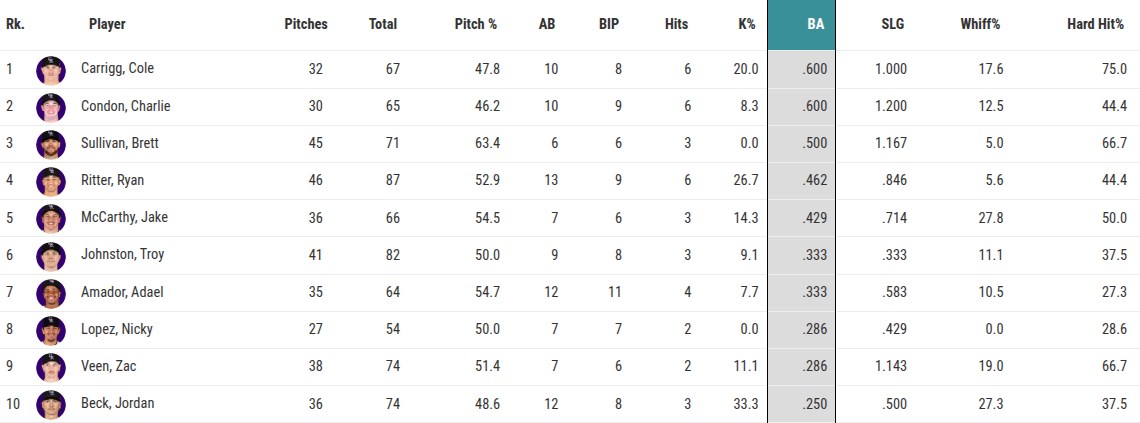This screenshot has width=1140, height=423.
Task: Sort by the Whiff% column header
Action: click(x=980, y=24)
